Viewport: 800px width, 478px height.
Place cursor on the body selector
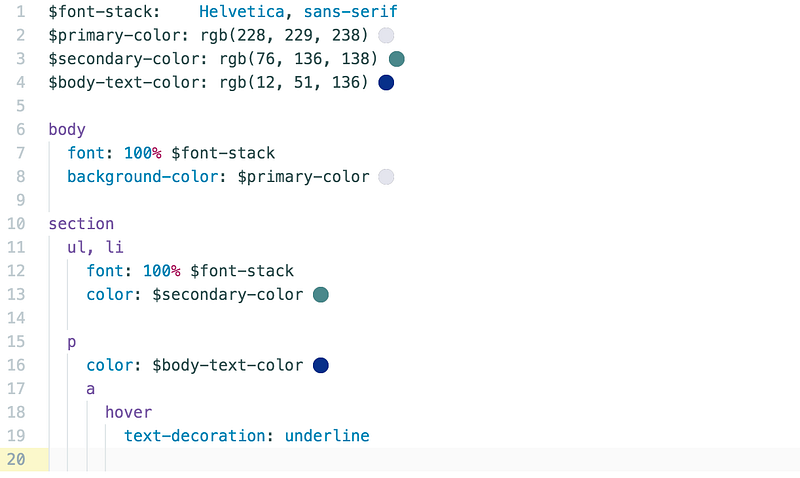(67, 130)
